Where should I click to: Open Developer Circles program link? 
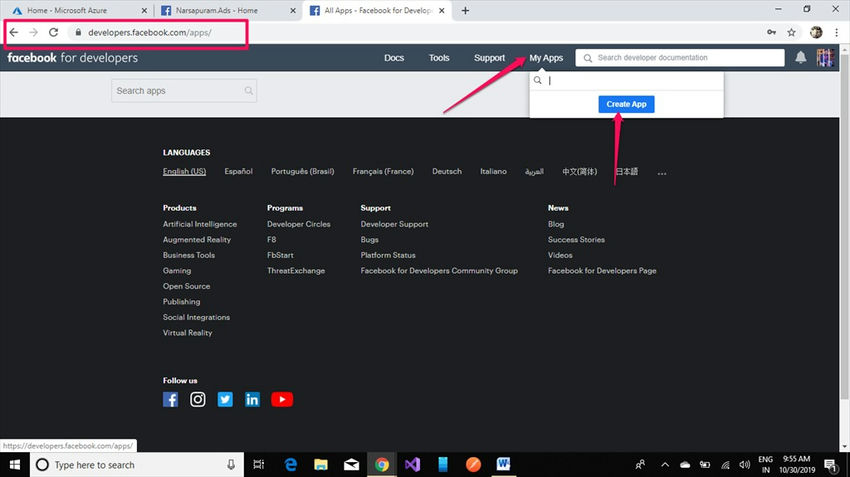point(298,224)
